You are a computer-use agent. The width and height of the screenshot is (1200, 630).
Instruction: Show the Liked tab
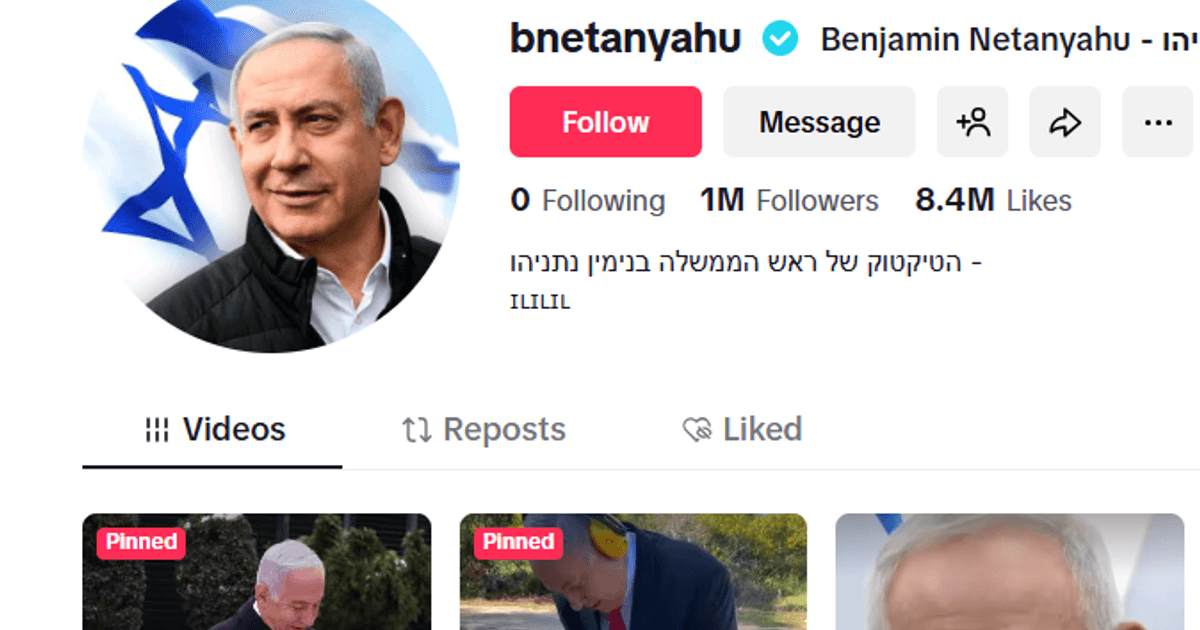(x=742, y=430)
